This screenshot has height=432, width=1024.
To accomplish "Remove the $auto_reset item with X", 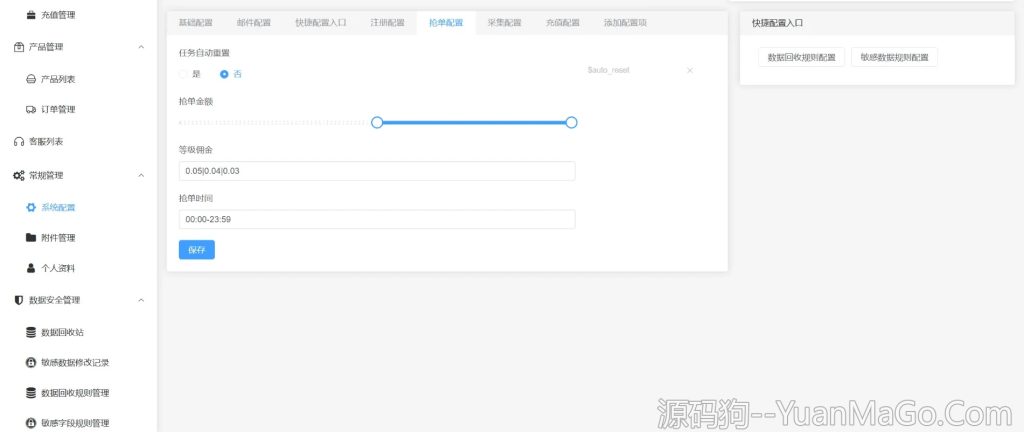I will tap(690, 70).
